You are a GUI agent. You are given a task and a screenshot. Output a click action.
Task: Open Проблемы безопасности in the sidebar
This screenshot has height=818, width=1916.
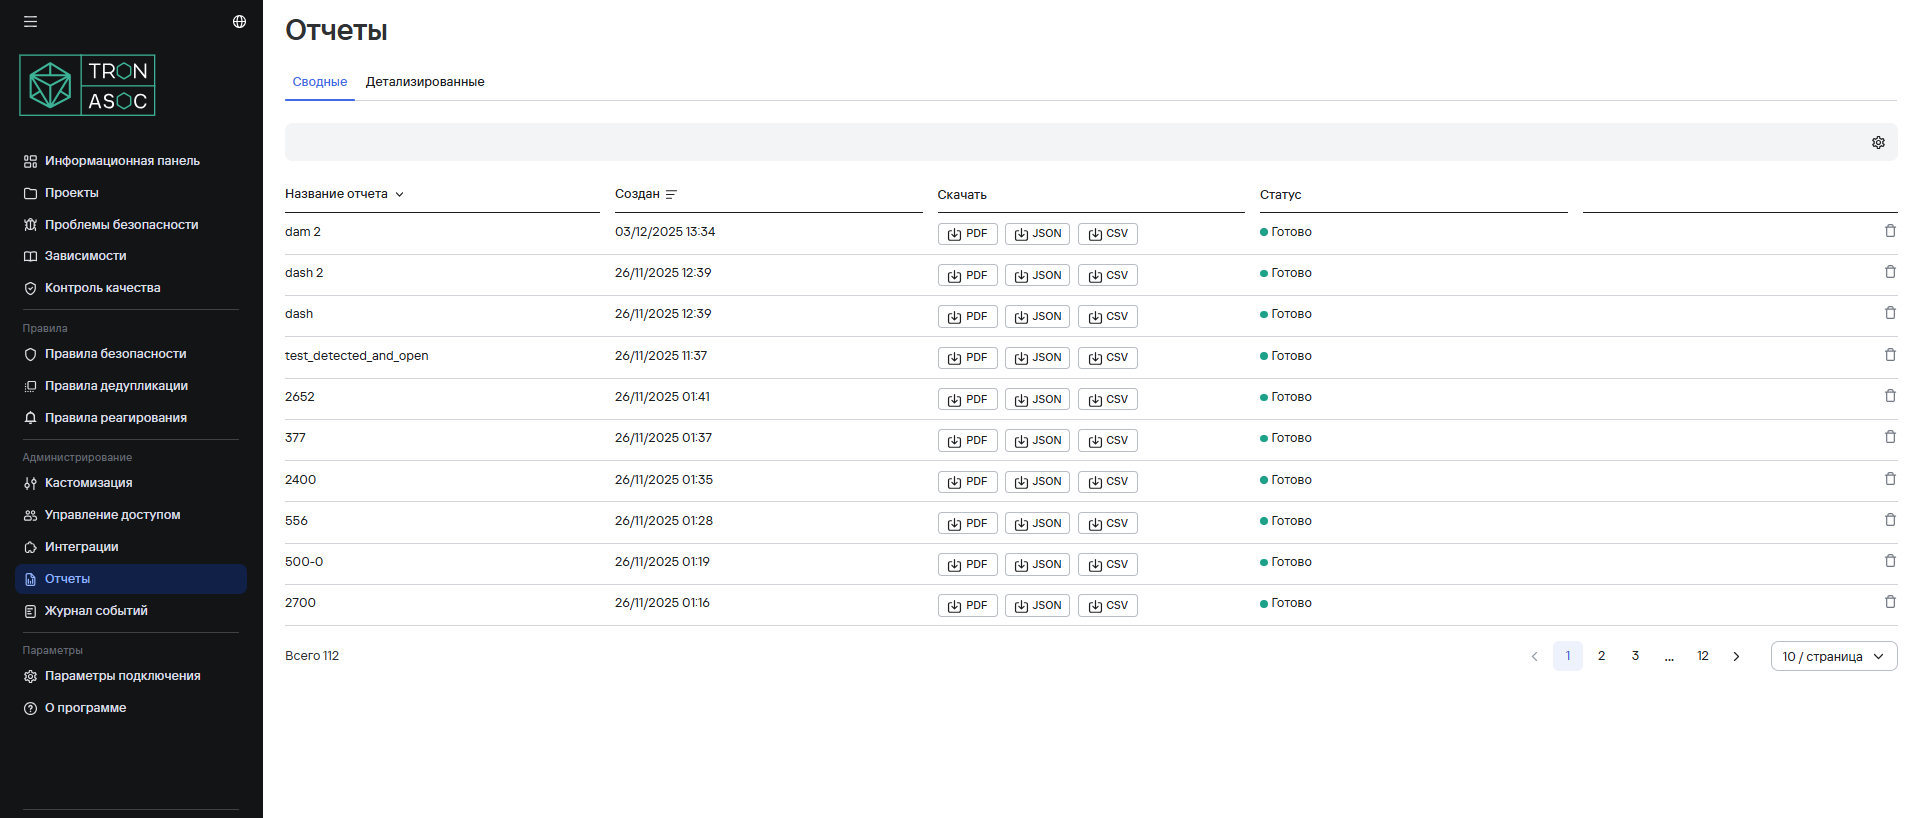pos(121,225)
